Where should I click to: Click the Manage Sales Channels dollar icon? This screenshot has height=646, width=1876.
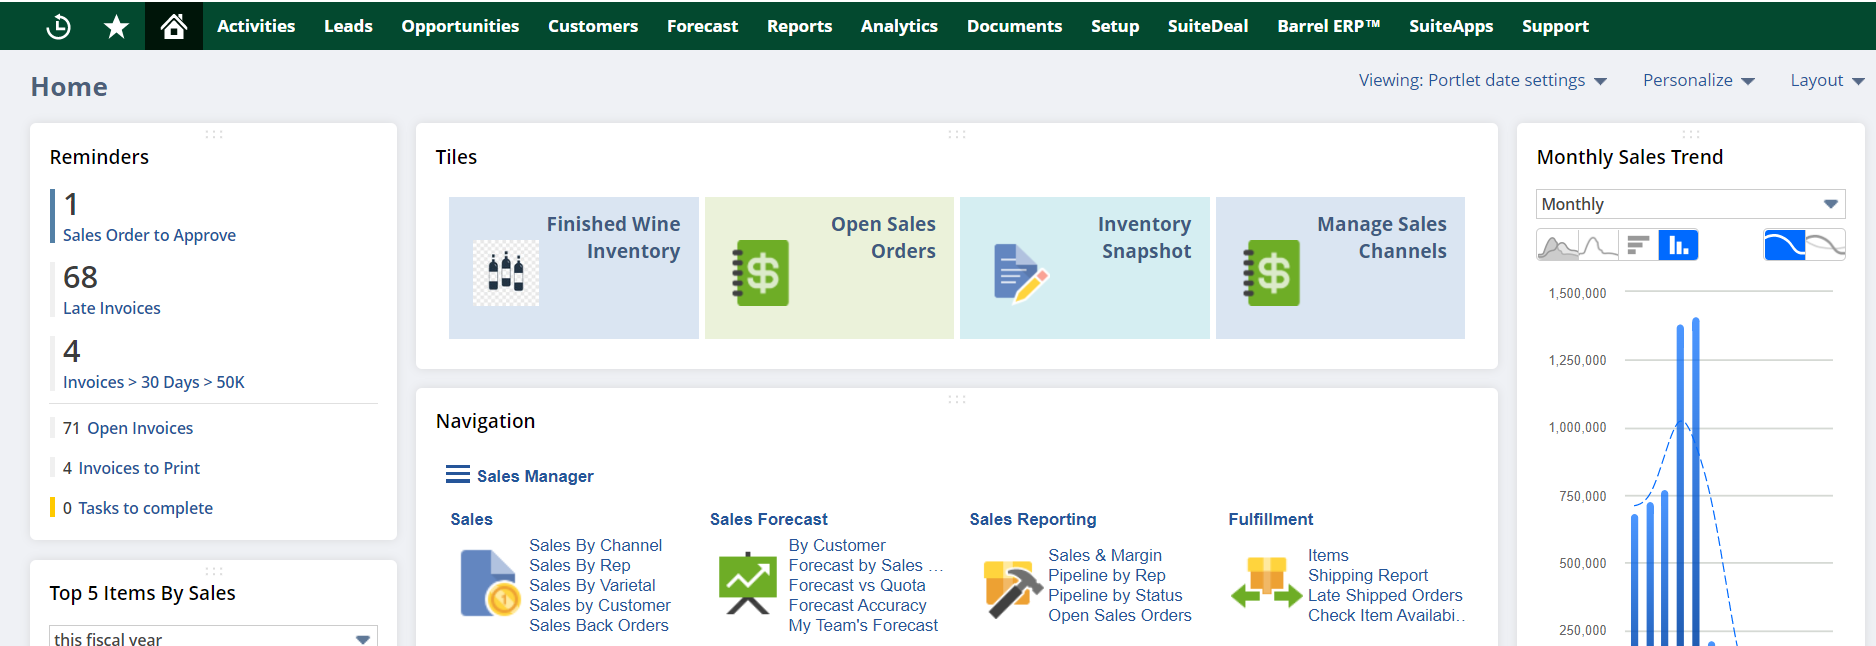point(1272,272)
